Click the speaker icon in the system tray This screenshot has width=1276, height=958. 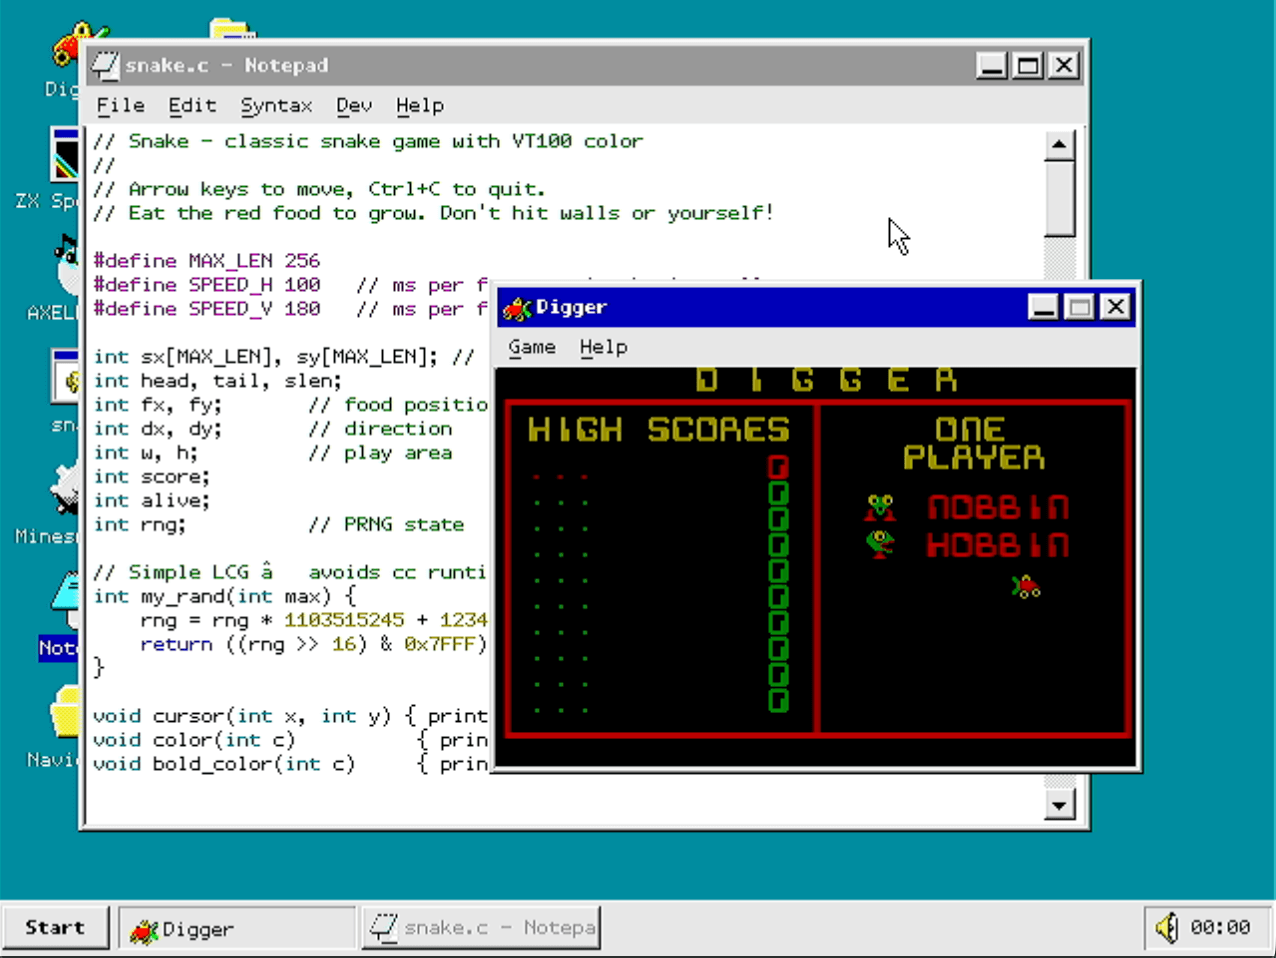(1166, 927)
